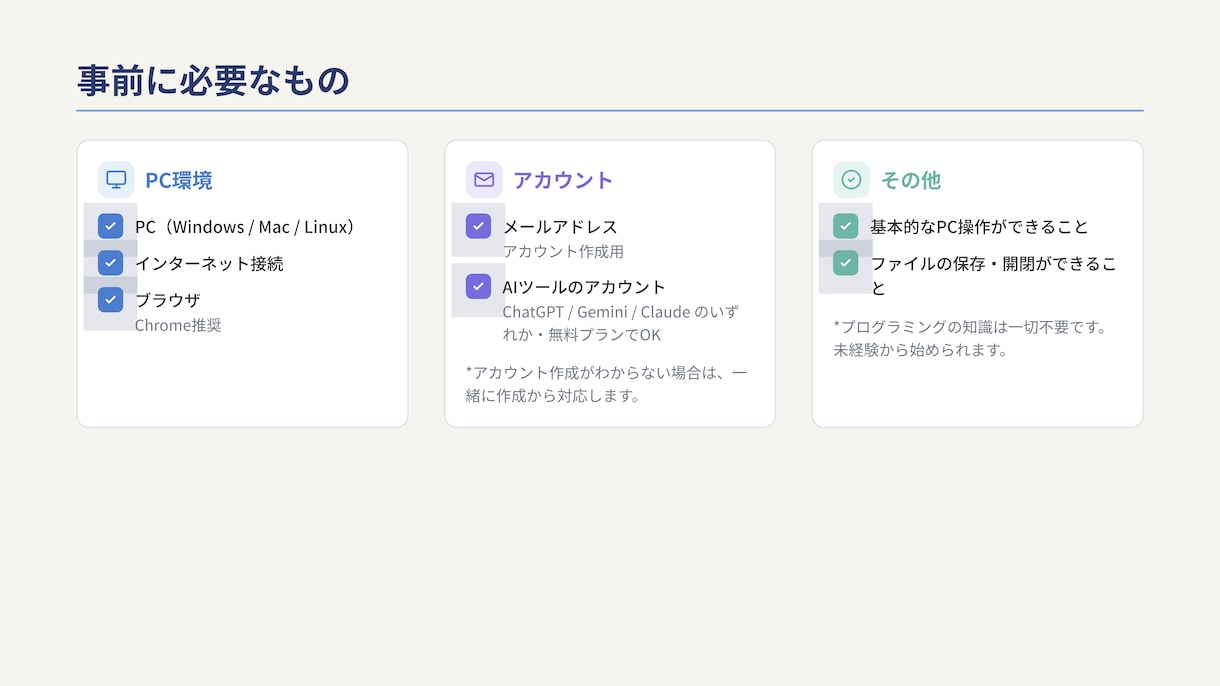Click the メールアドレス label
The height and width of the screenshot is (686, 1220).
(x=560, y=227)
